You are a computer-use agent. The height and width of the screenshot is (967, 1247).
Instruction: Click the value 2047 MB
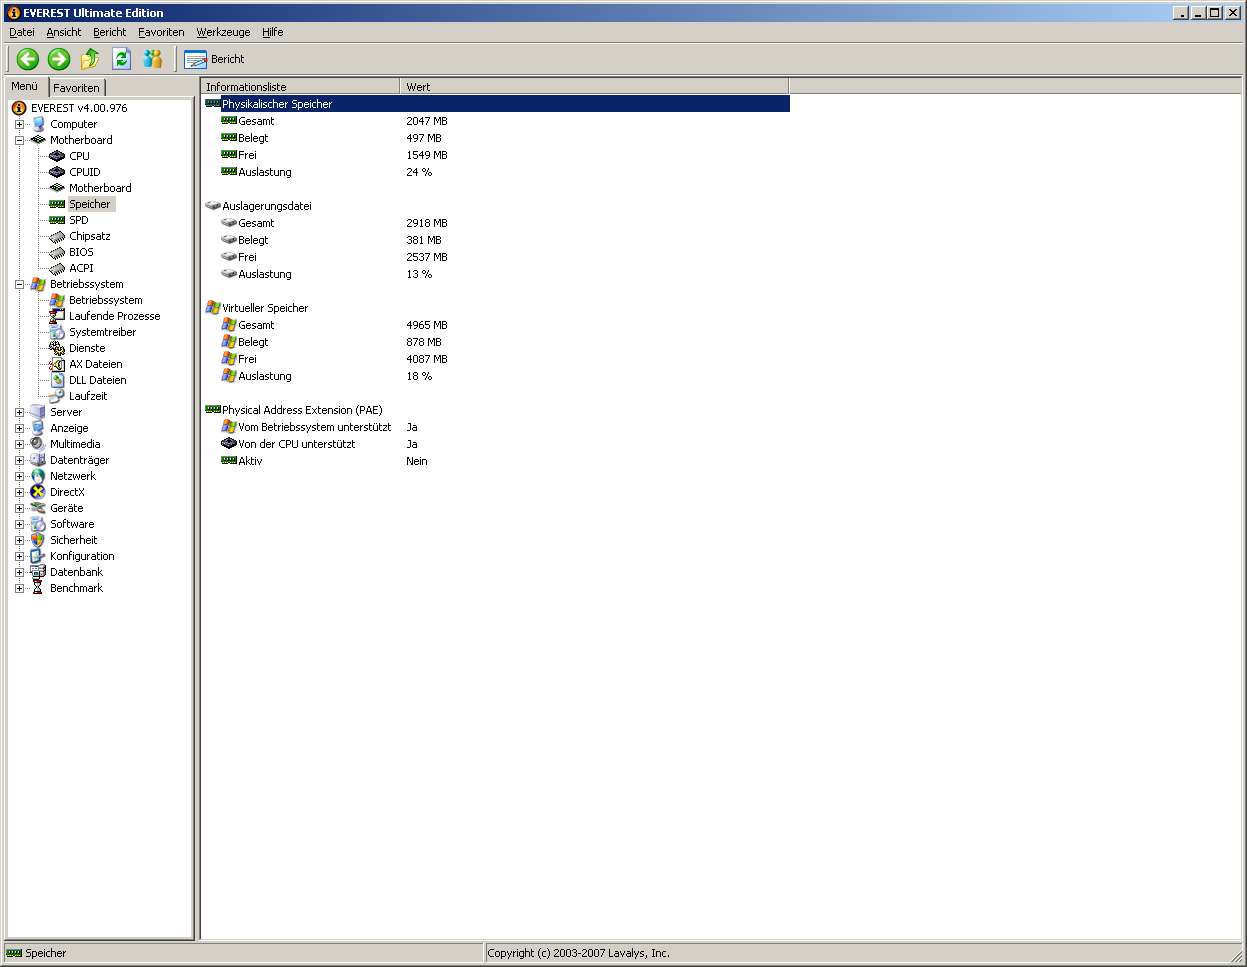(x=427, y=121)
